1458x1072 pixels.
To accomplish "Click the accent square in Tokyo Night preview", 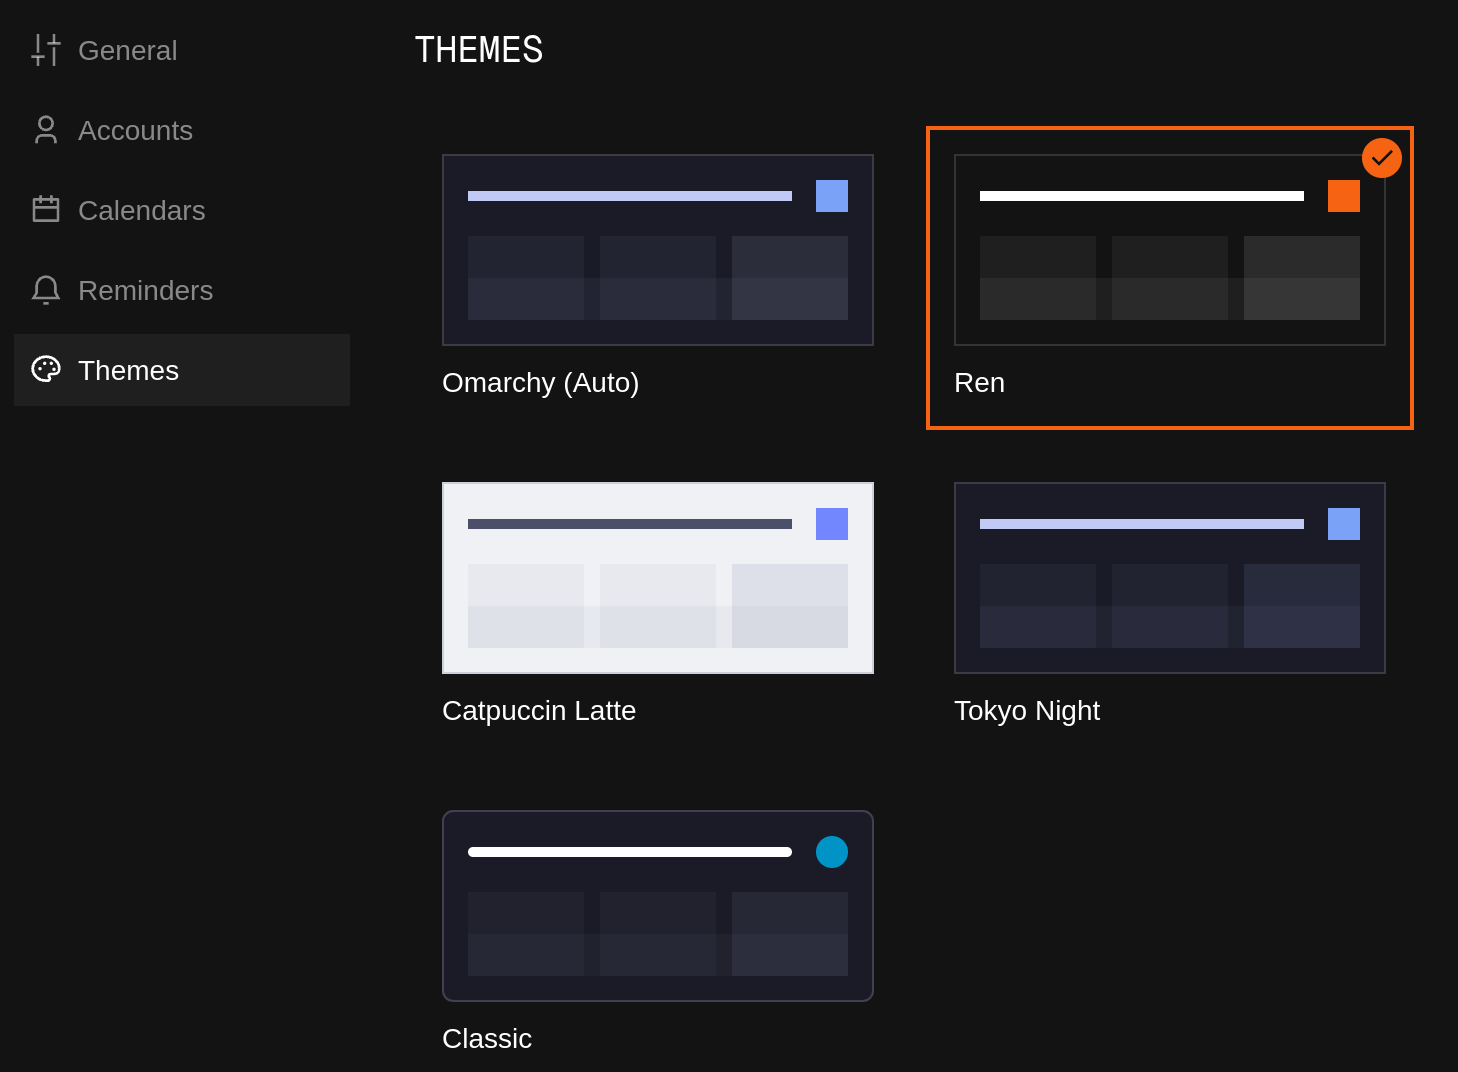I will coord(1344,524).
